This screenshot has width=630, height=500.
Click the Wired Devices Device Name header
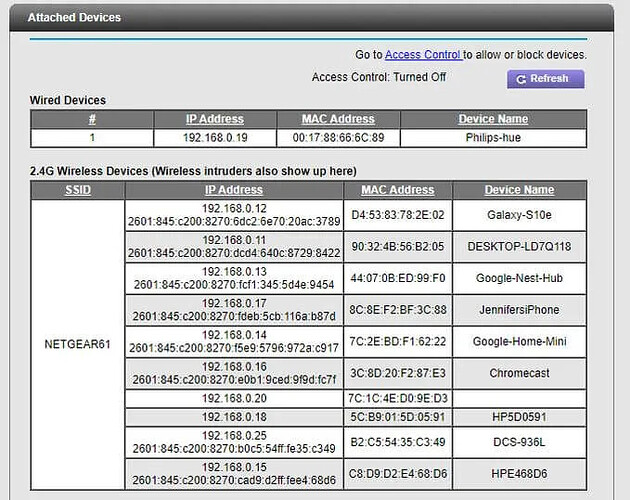(x=492, y=119)
